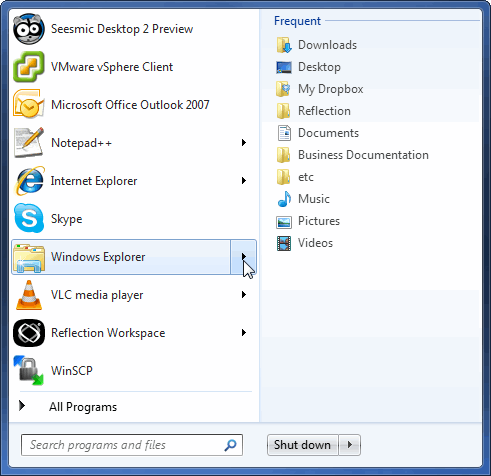
Task: Click the Pictures library icon
Action: 284,221
